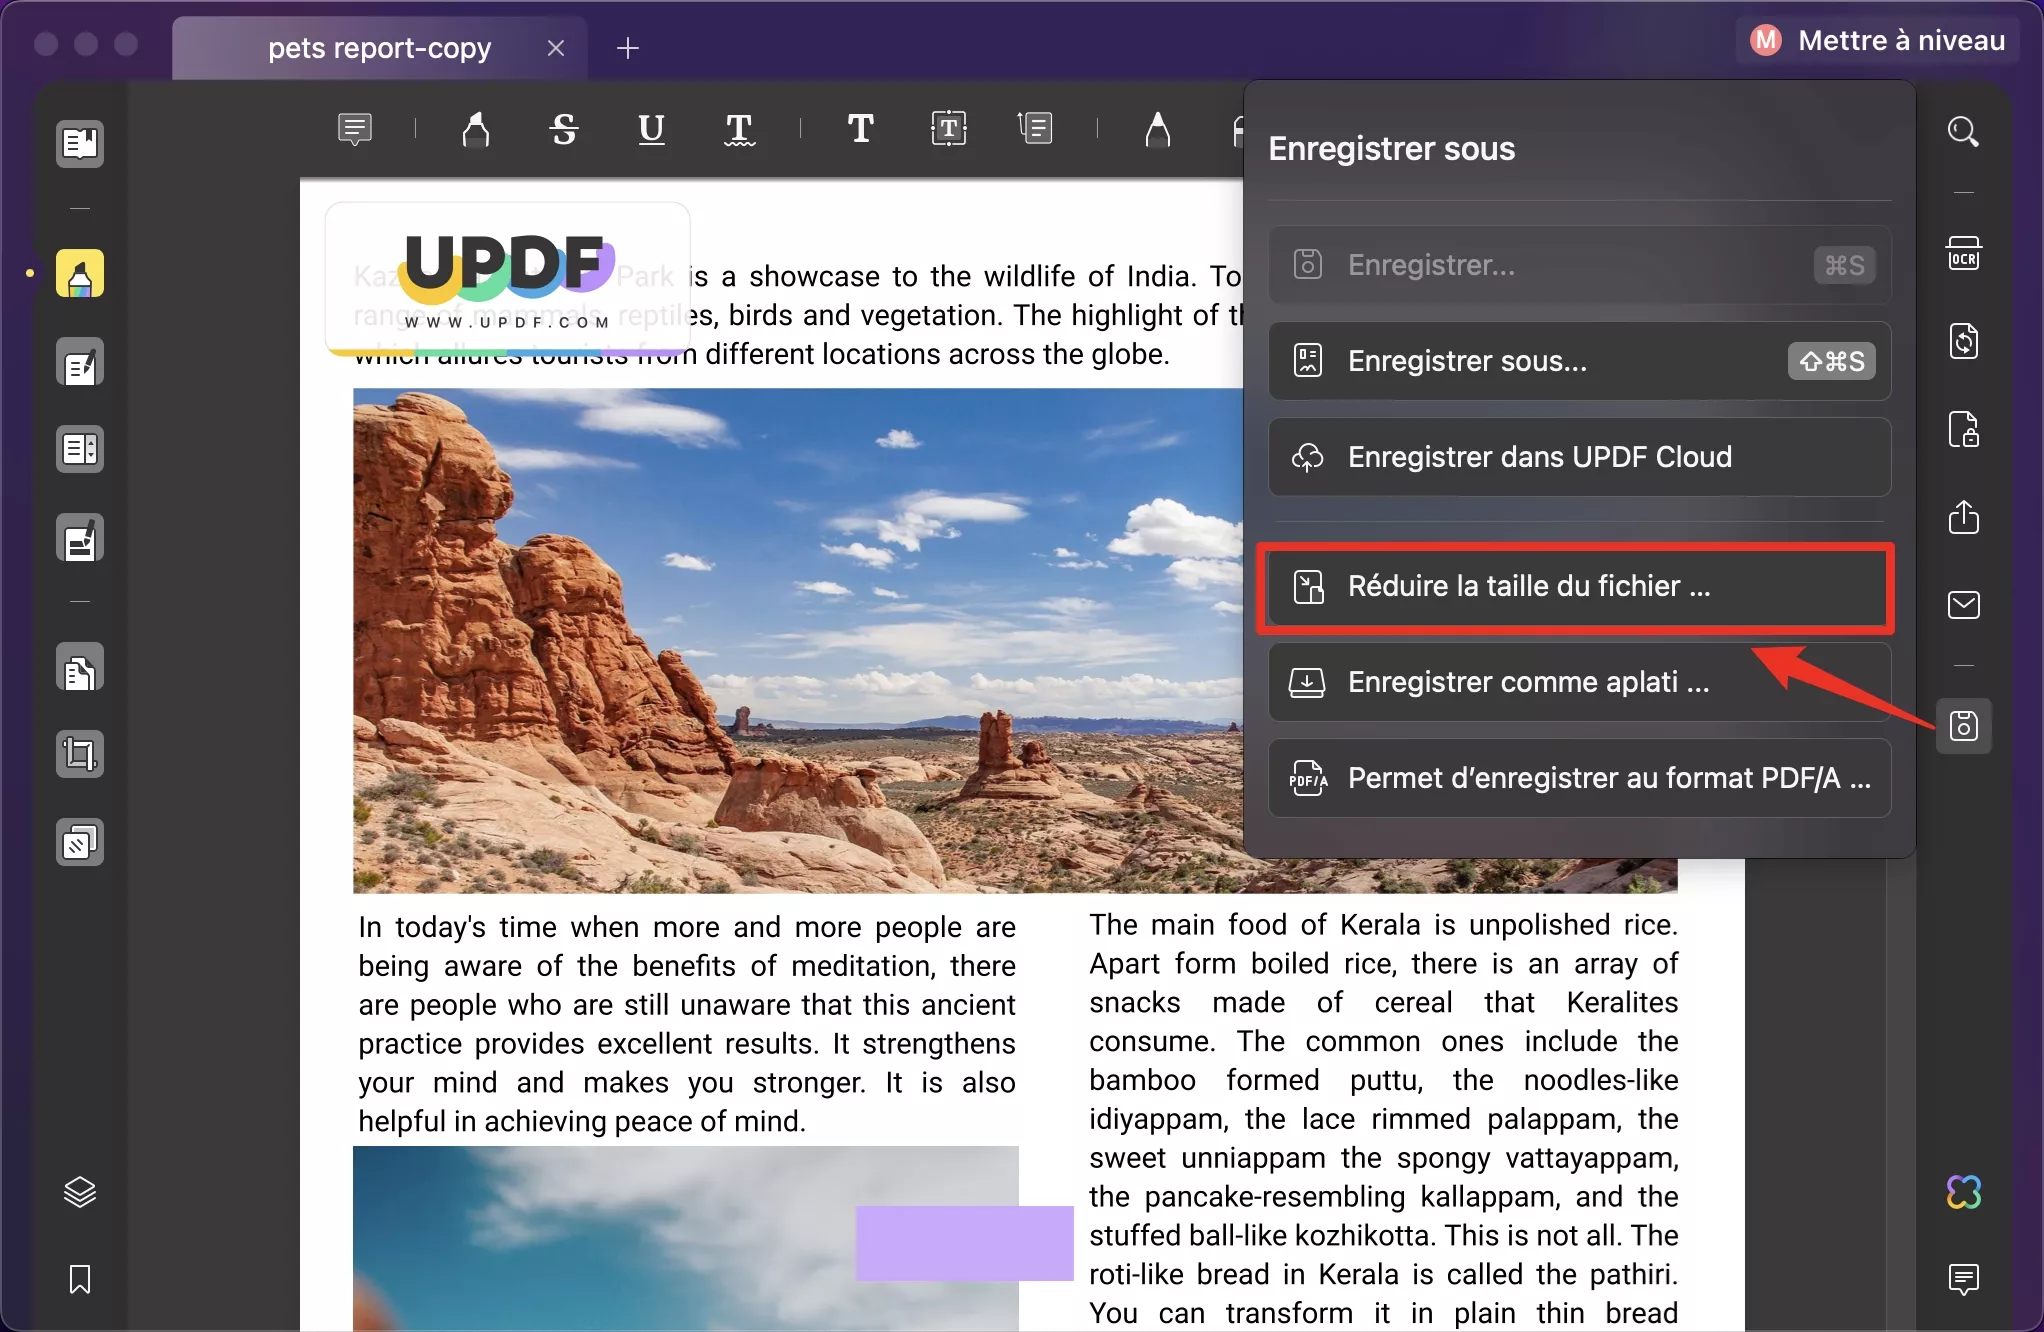Select the strikethrough text tool

tap(564, 129)
